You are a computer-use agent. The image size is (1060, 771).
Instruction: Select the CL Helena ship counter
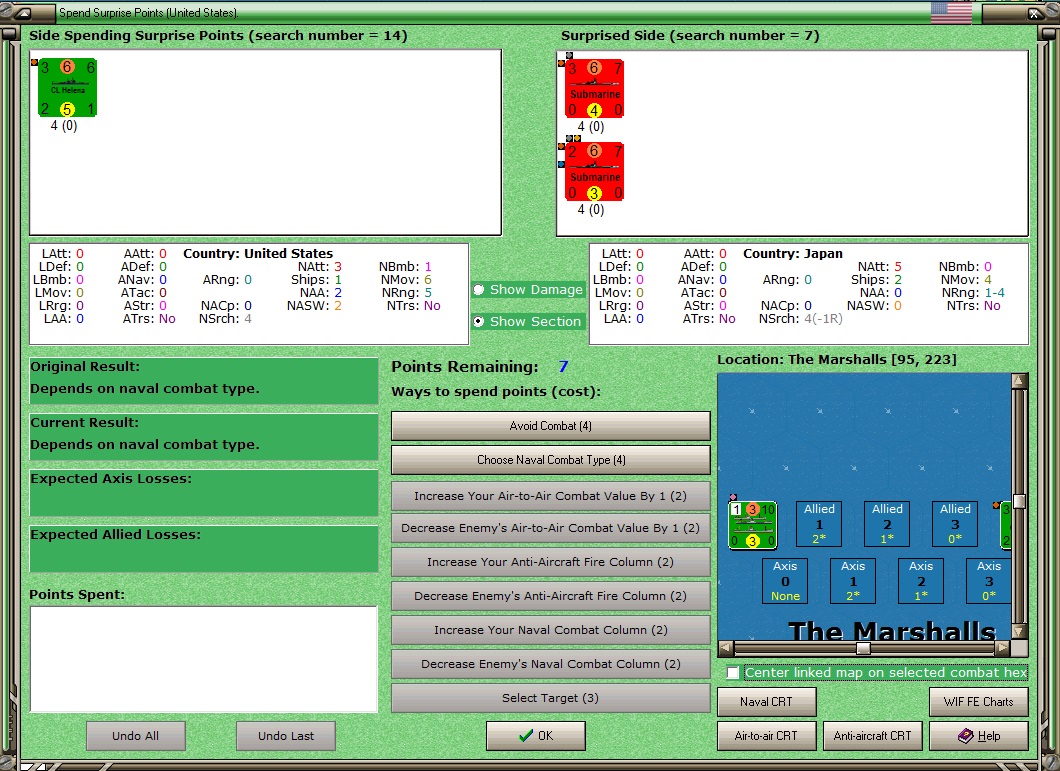[x=67, y=87]
